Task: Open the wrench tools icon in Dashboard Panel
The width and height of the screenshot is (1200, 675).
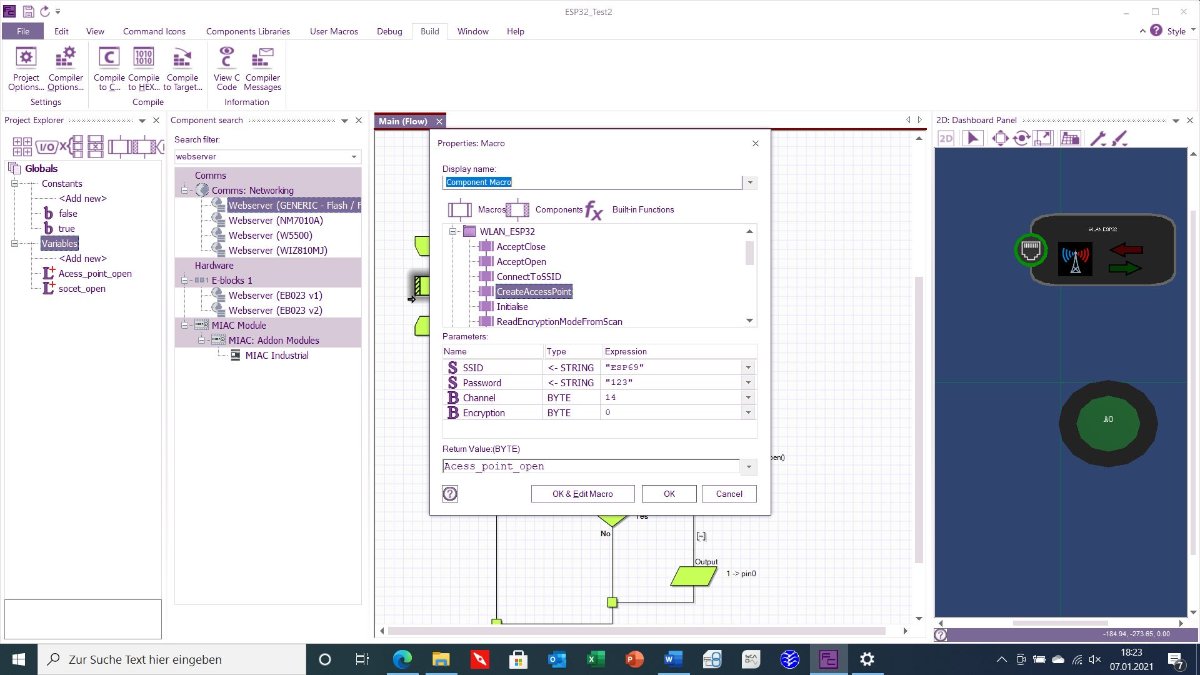Action: 1098,138
